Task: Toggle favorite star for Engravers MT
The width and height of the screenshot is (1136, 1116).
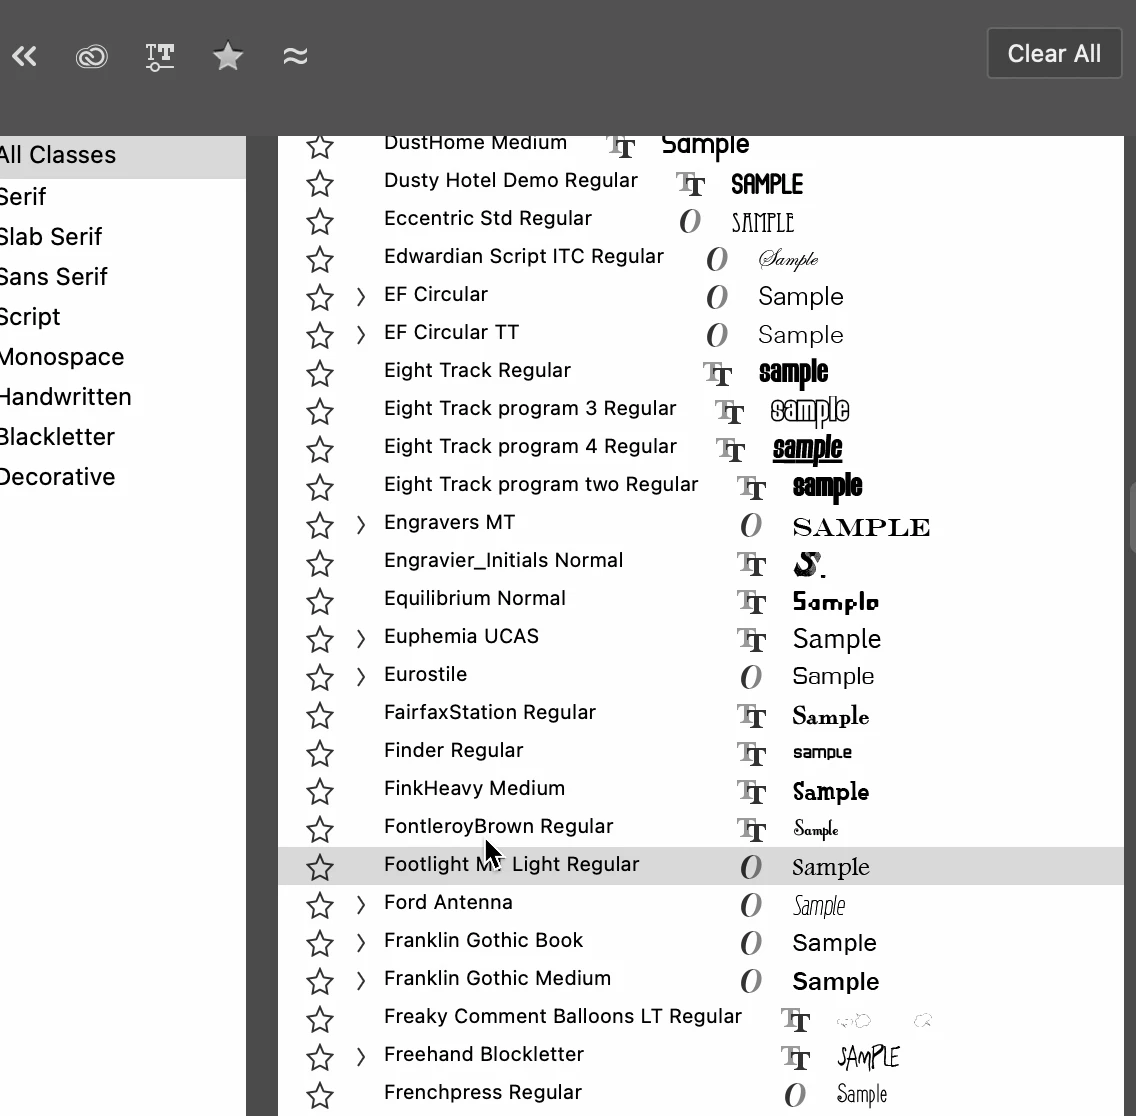Action: tap(320, 525)
